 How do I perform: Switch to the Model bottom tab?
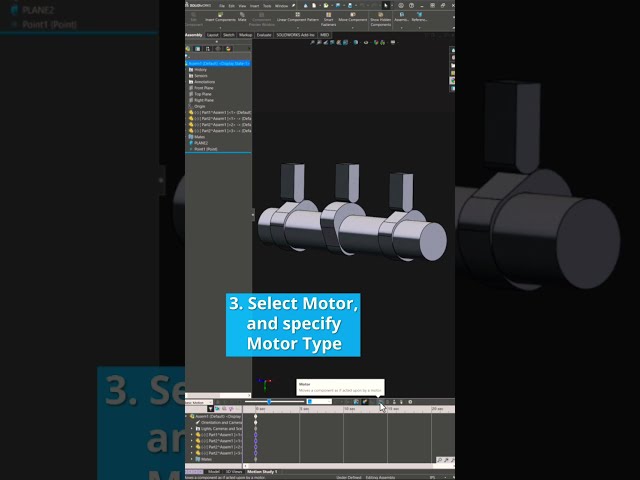(x=213, y=471)
